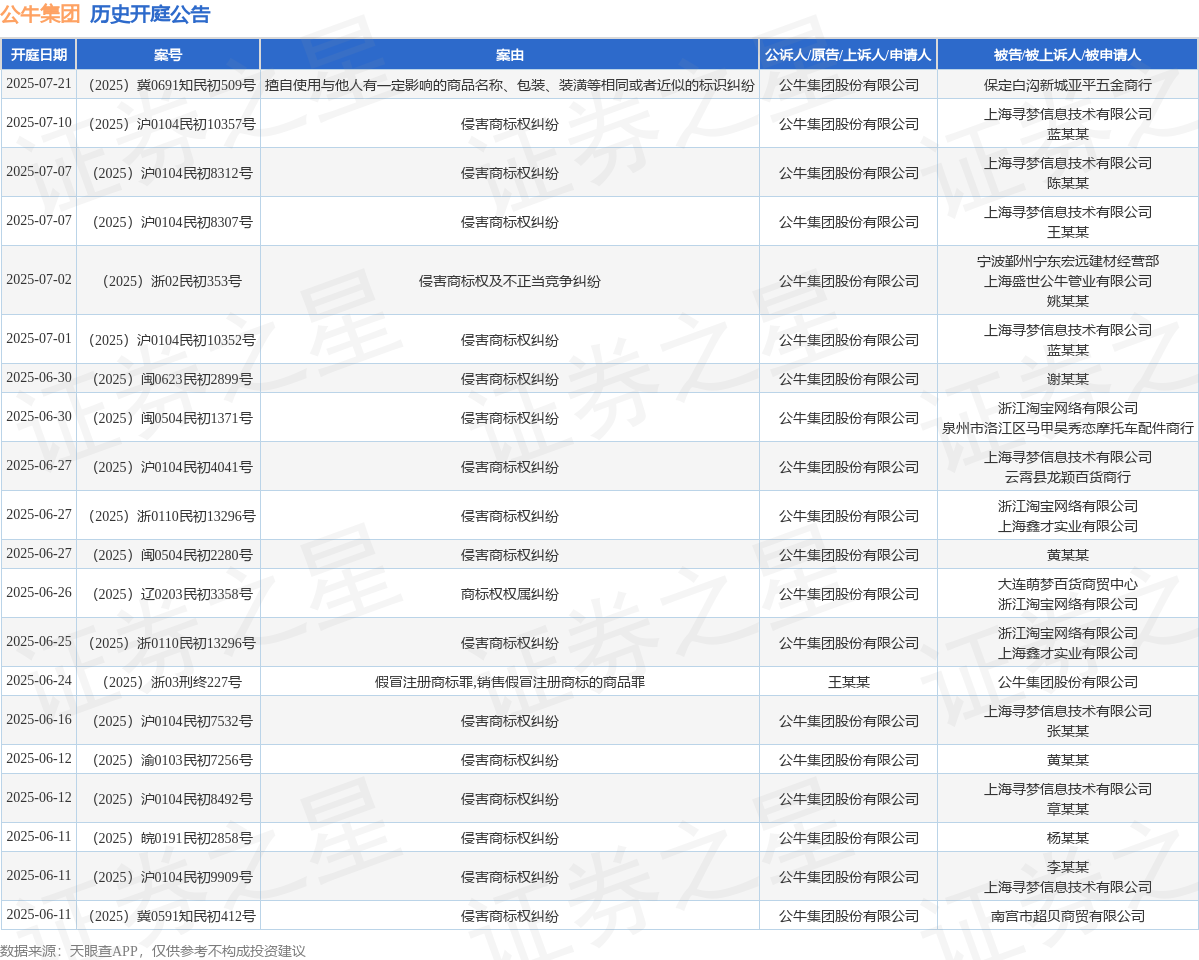Image resolution: width=1199 pixels, height=960 pixels.
Task: Open case （2025）浙03刑终227号
Action: [168, 682]
